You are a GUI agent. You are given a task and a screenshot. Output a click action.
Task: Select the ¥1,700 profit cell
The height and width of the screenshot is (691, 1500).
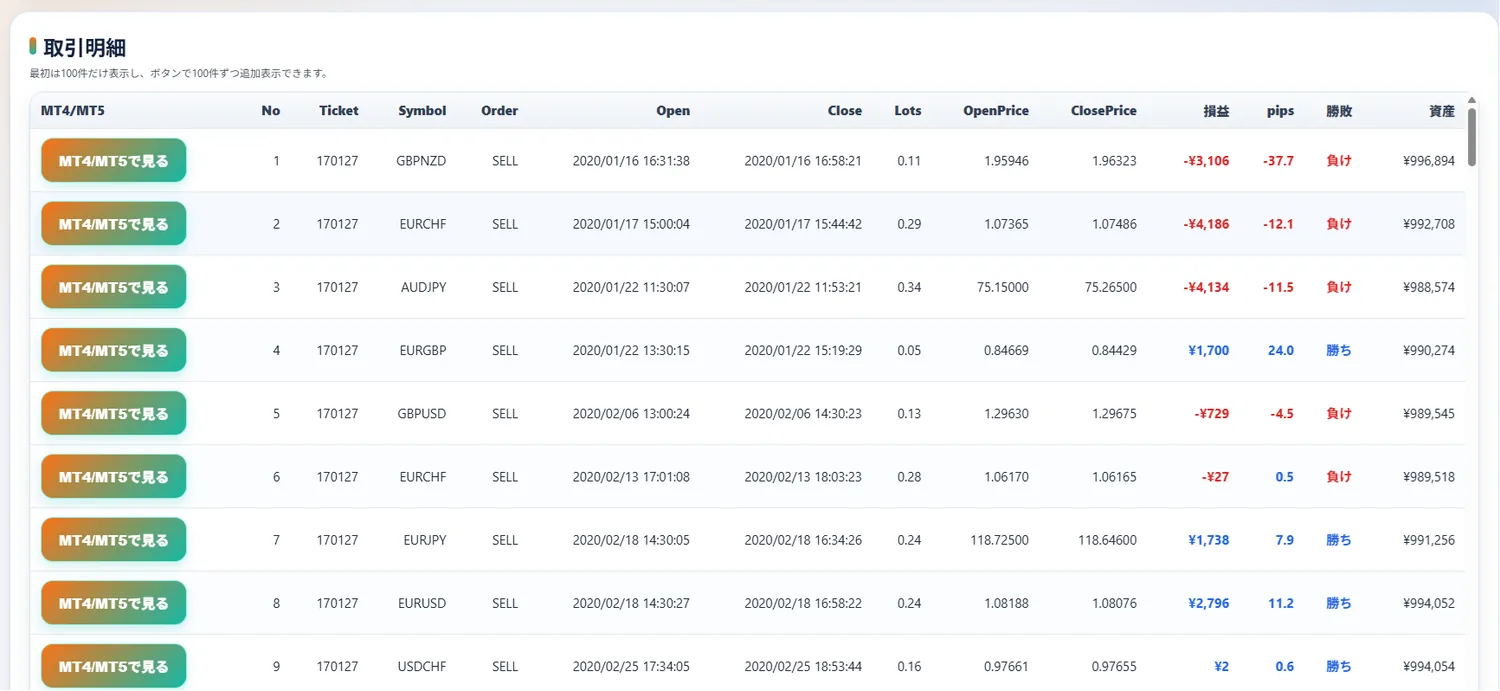pos(1208,351)
